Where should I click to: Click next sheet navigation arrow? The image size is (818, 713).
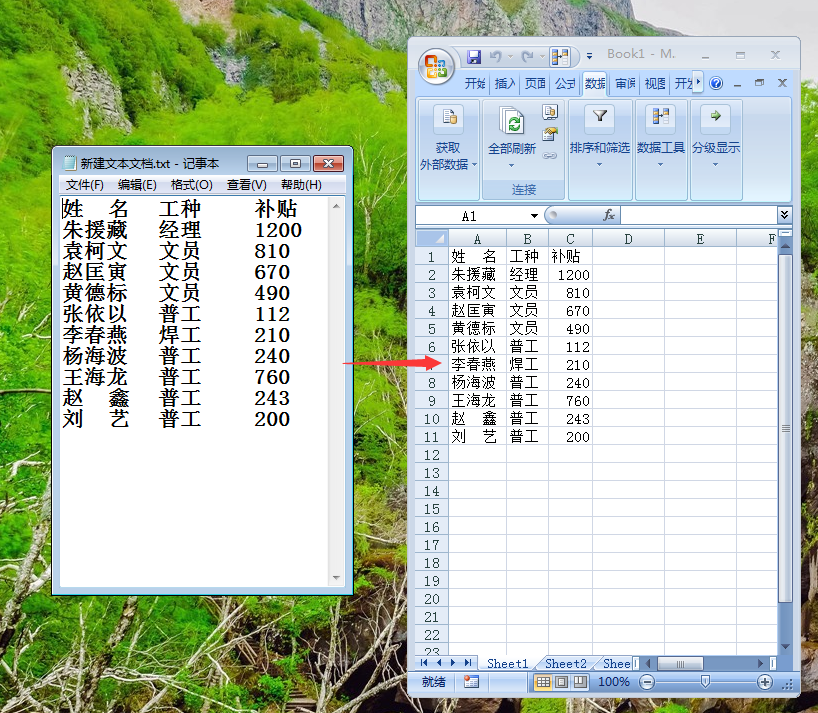click(x=453, y=662)
